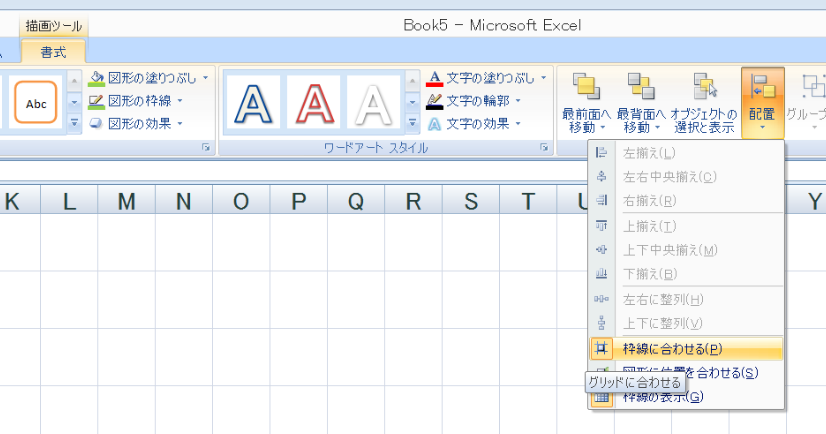This screenshot has height=434, width=826.
Task: Click the shape effects icon
Action: pos(95,124)
